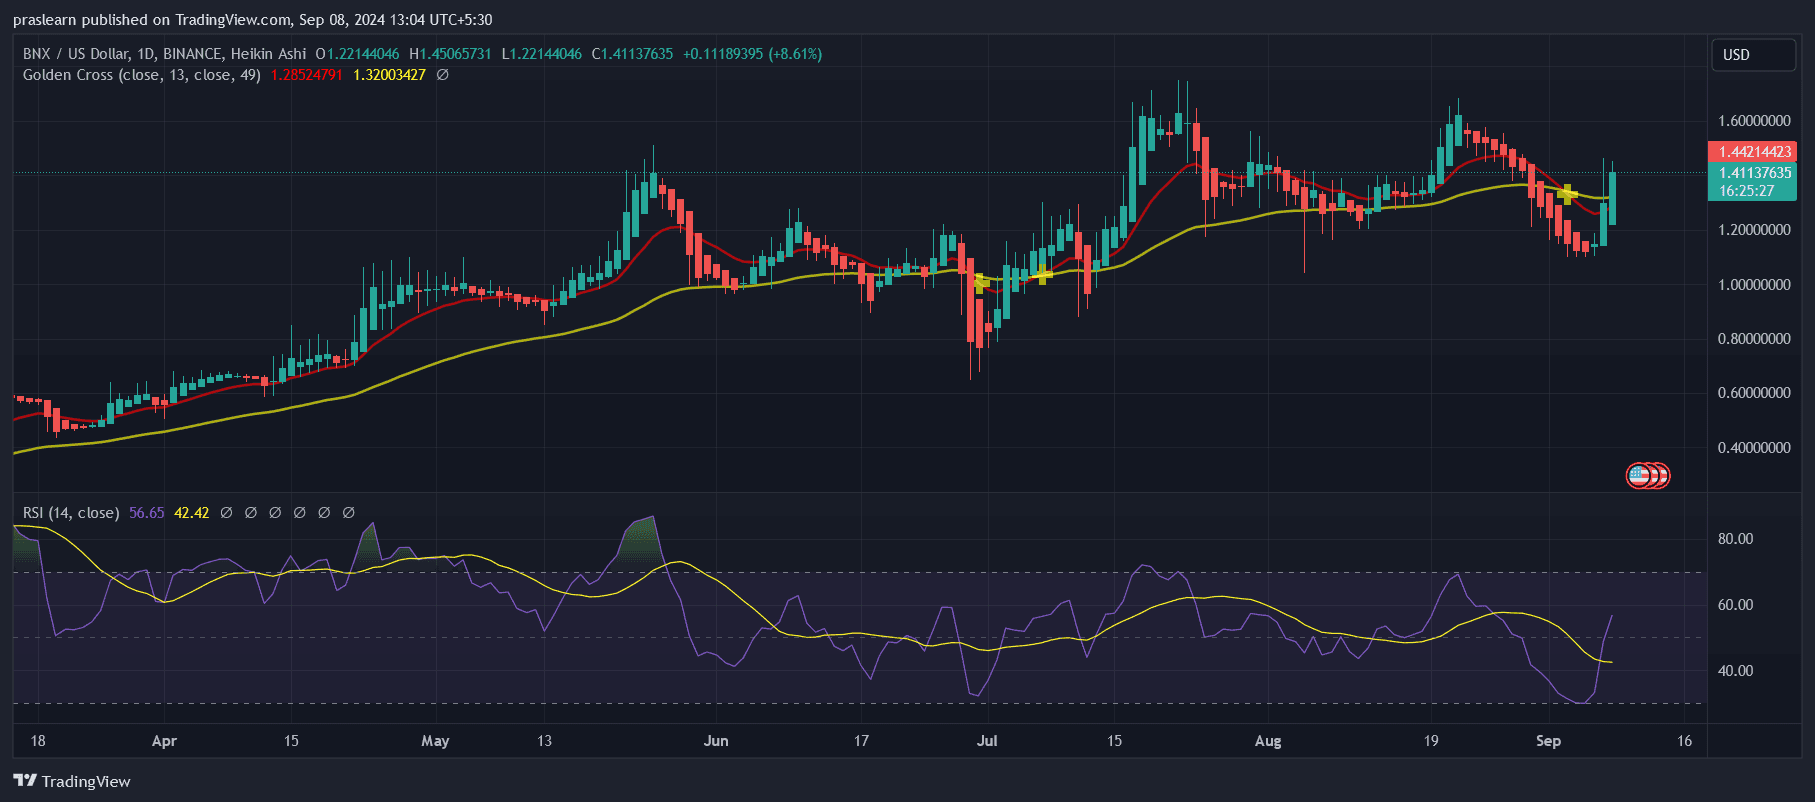The height and width of the screenshot is (802, 1815).
Task: Click the low value L1.22144046
Action: tap(541, 54)
